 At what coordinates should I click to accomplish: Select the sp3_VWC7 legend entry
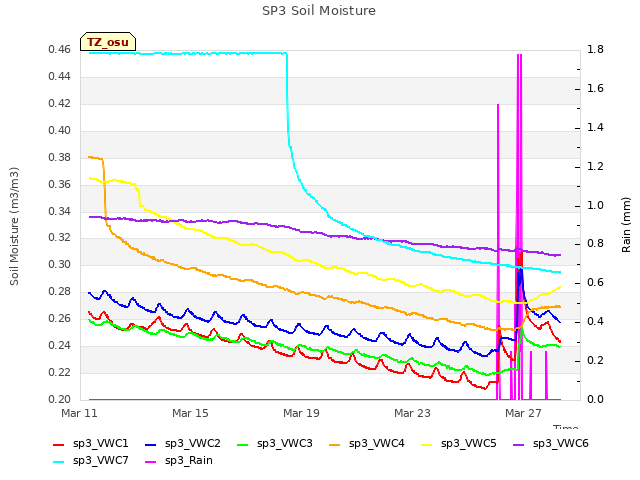(x=91, y=461)
